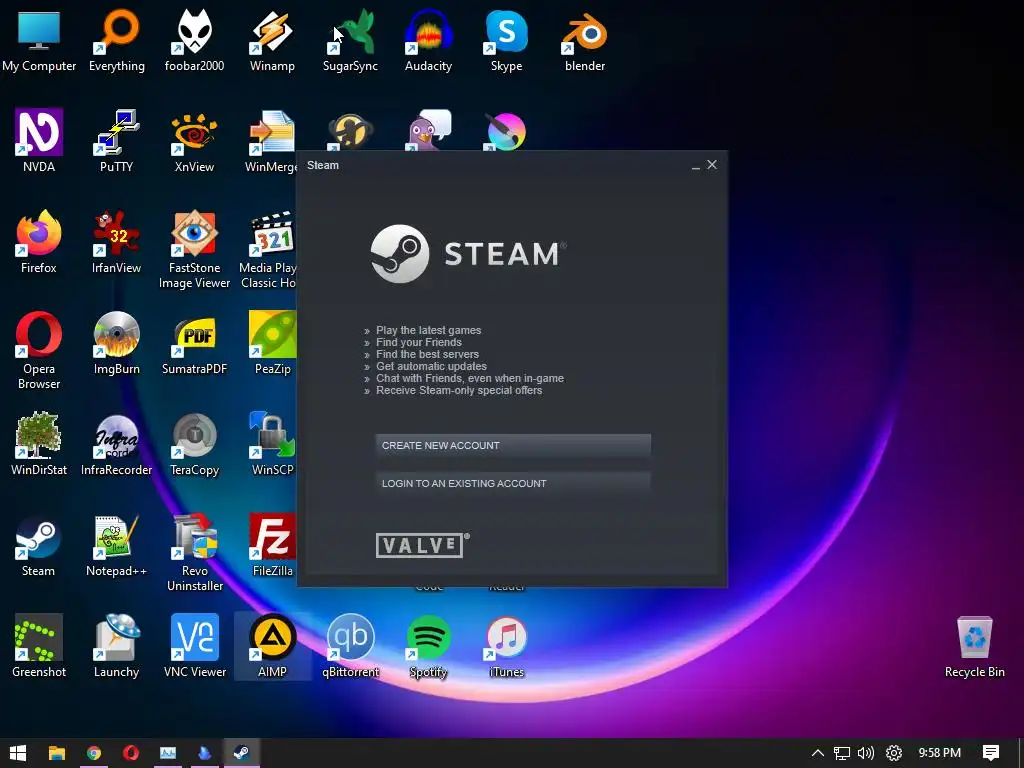The image size is (1024, 768).
Task: Select InfraRecorder desktop icon
Action: (117, 444)
